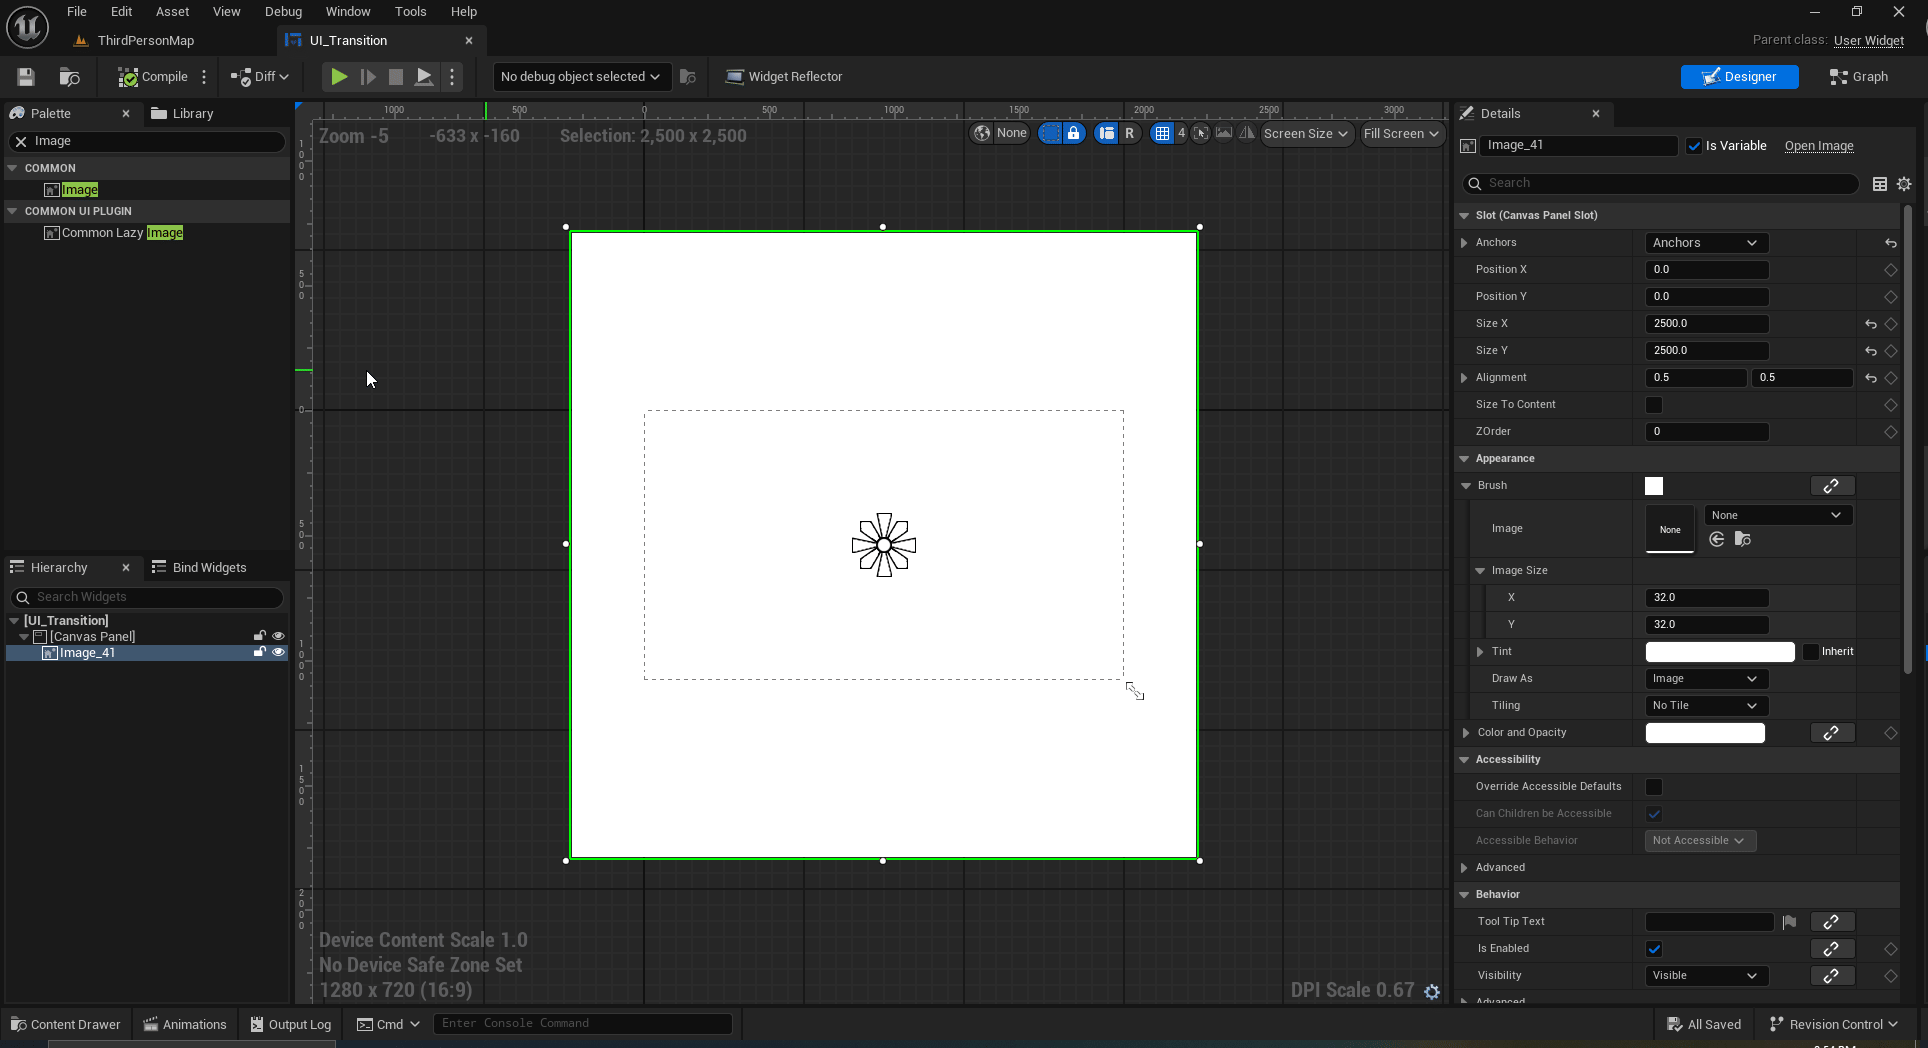The height and width of the screenshot is (1048, 1928).
Task: Enable the Size To Content checkbox
Action: (1654, 405)
